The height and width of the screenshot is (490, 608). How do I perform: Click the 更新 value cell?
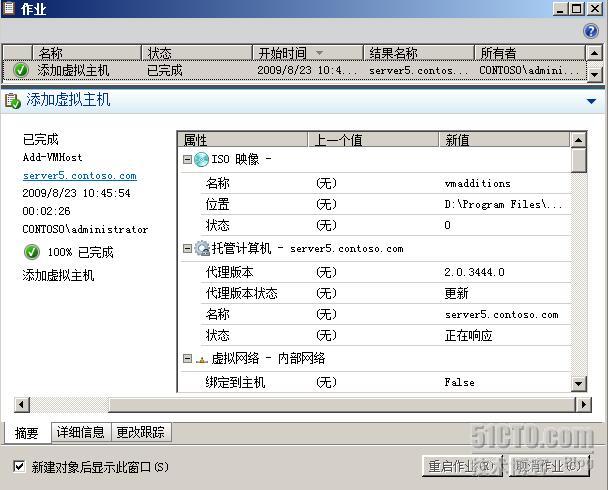(x=456, y=293)
